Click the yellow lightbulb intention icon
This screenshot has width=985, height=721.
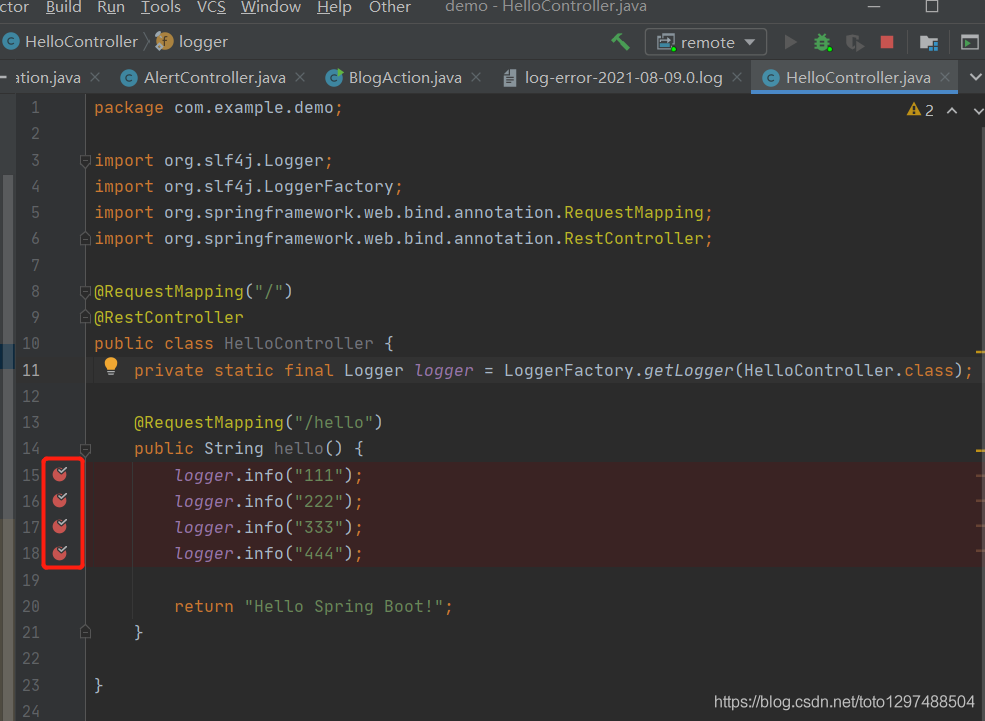point(111,366)
